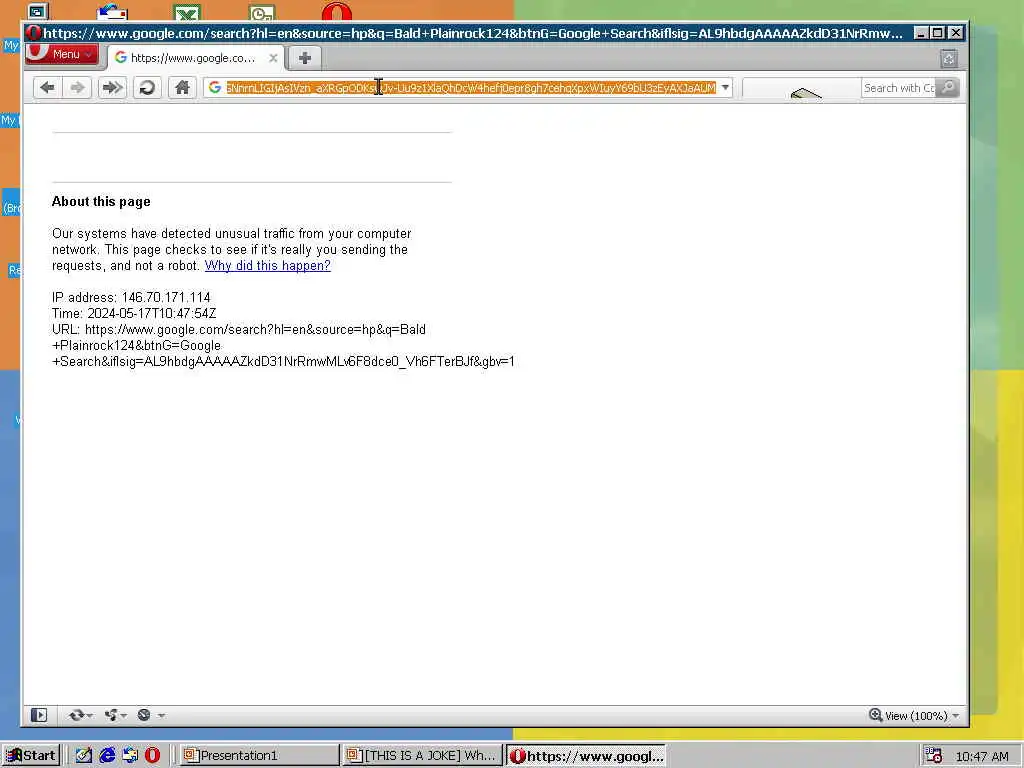Screen dimensions: 1024x768
Task: Launch Opera from quick launch
Action: pos(152,756)
